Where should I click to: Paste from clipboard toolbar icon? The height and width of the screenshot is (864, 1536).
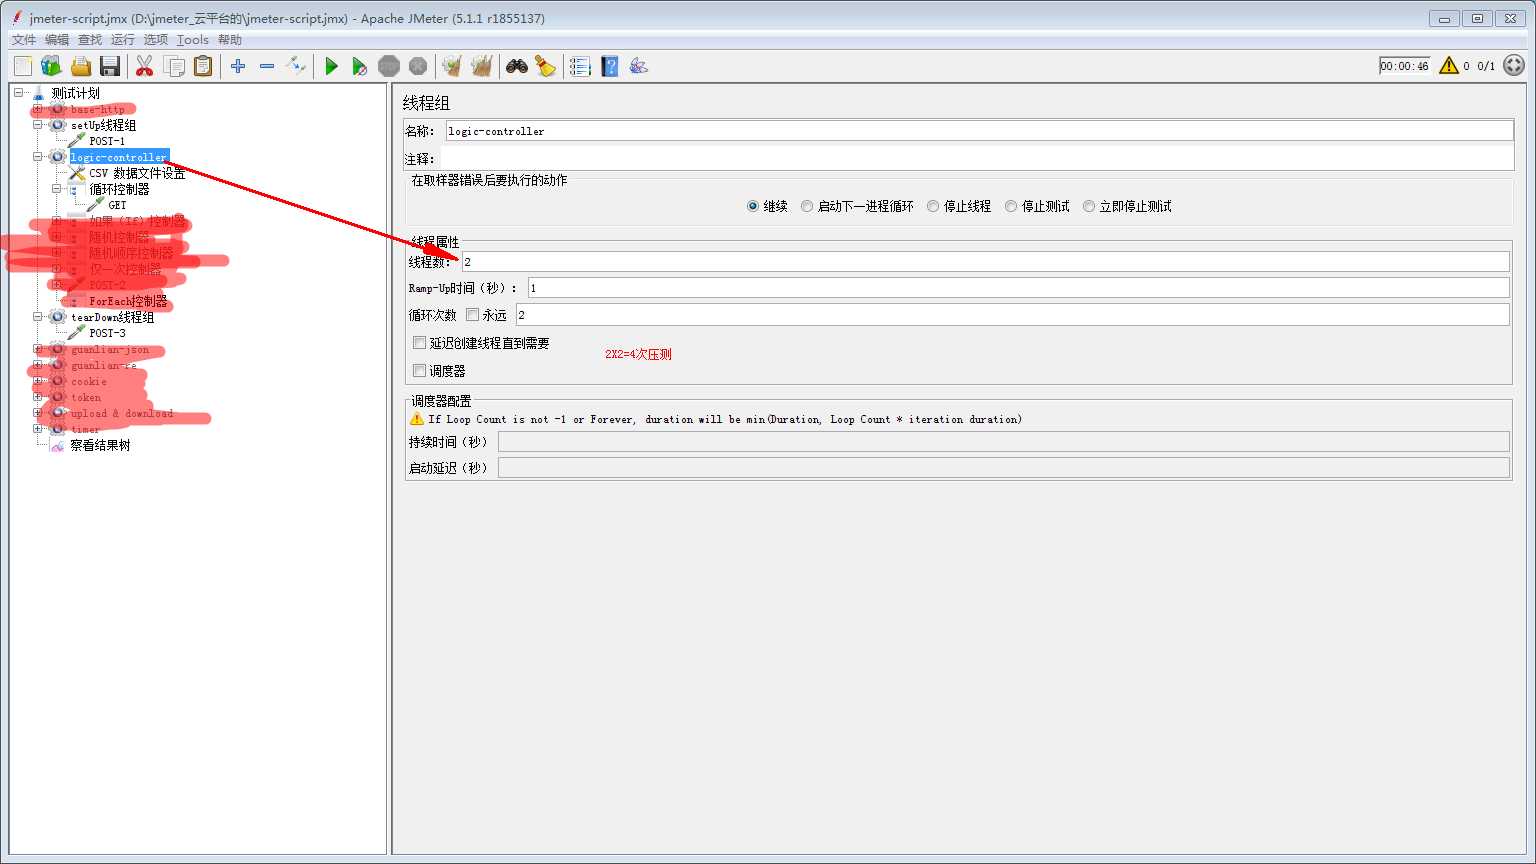point(203,66)
